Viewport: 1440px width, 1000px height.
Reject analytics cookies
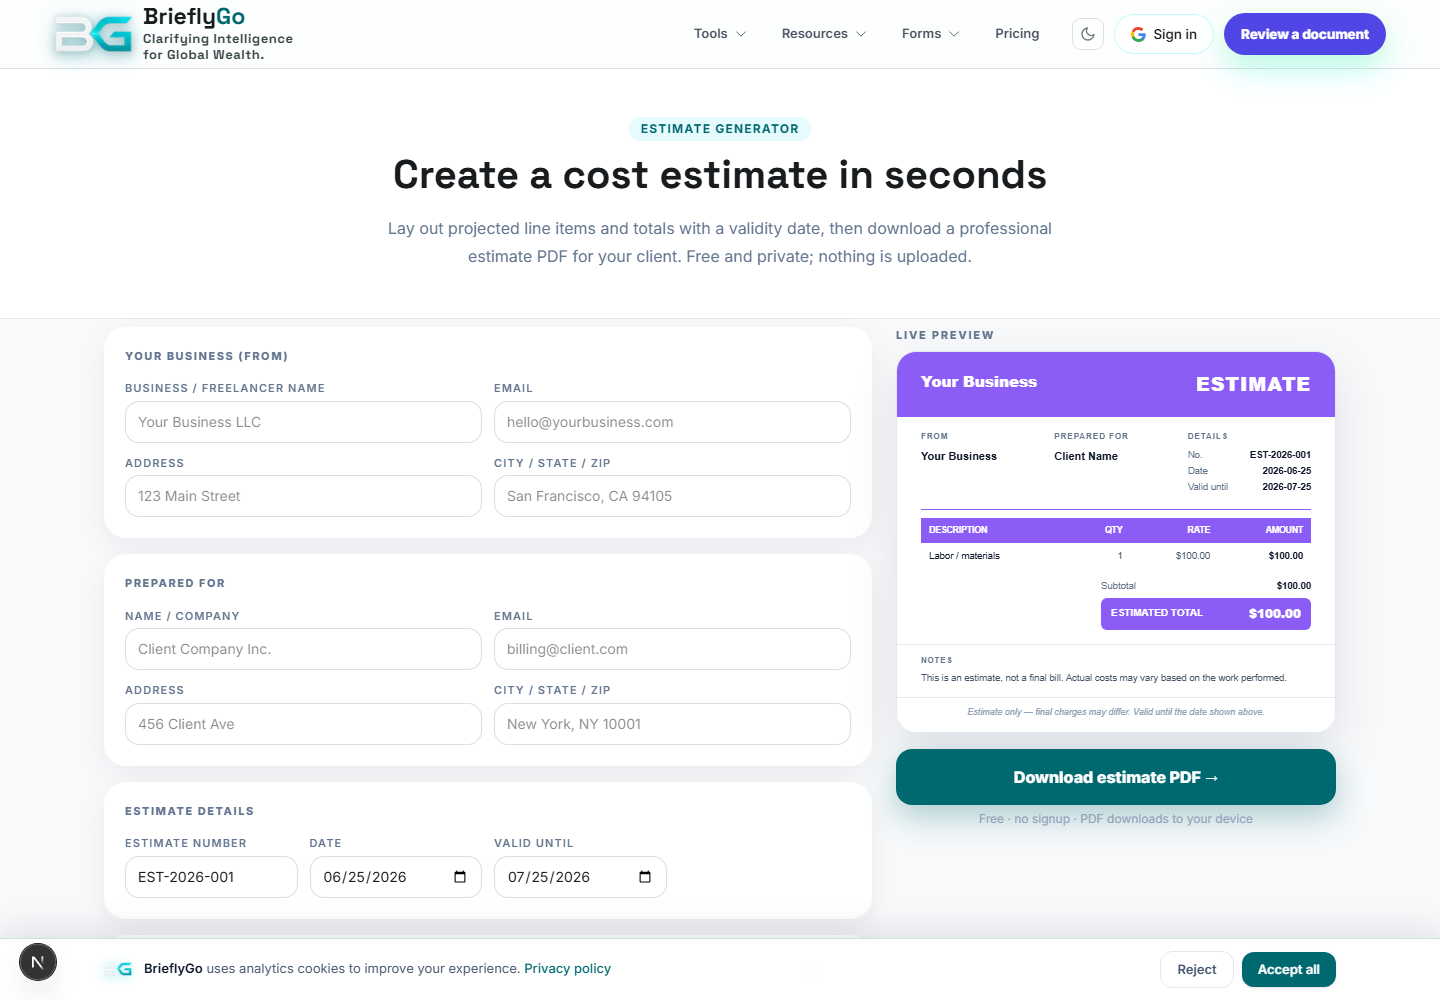click(x=1197, y=969)
